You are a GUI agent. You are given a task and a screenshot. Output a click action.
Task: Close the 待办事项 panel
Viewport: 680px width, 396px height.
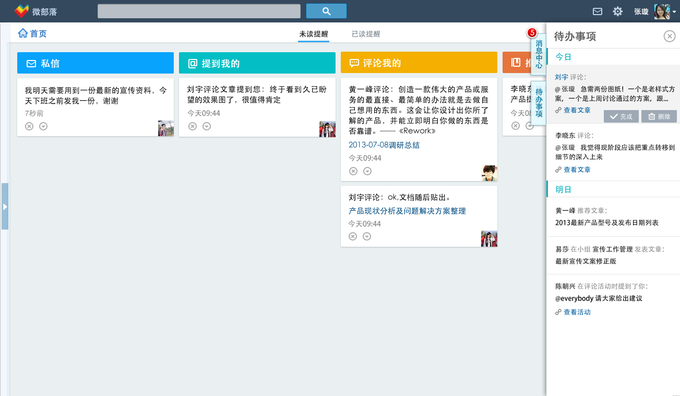(x=669, y=36)
